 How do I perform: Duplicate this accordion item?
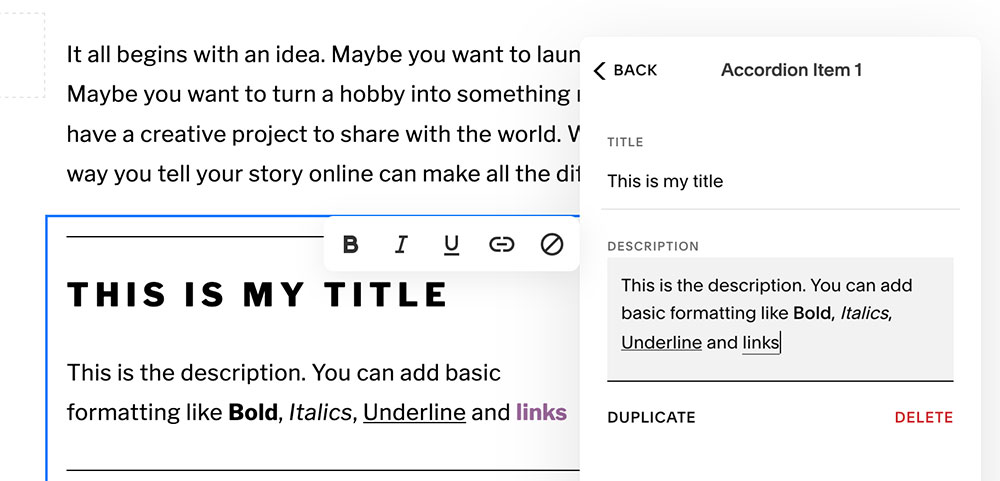pos(651,418)
